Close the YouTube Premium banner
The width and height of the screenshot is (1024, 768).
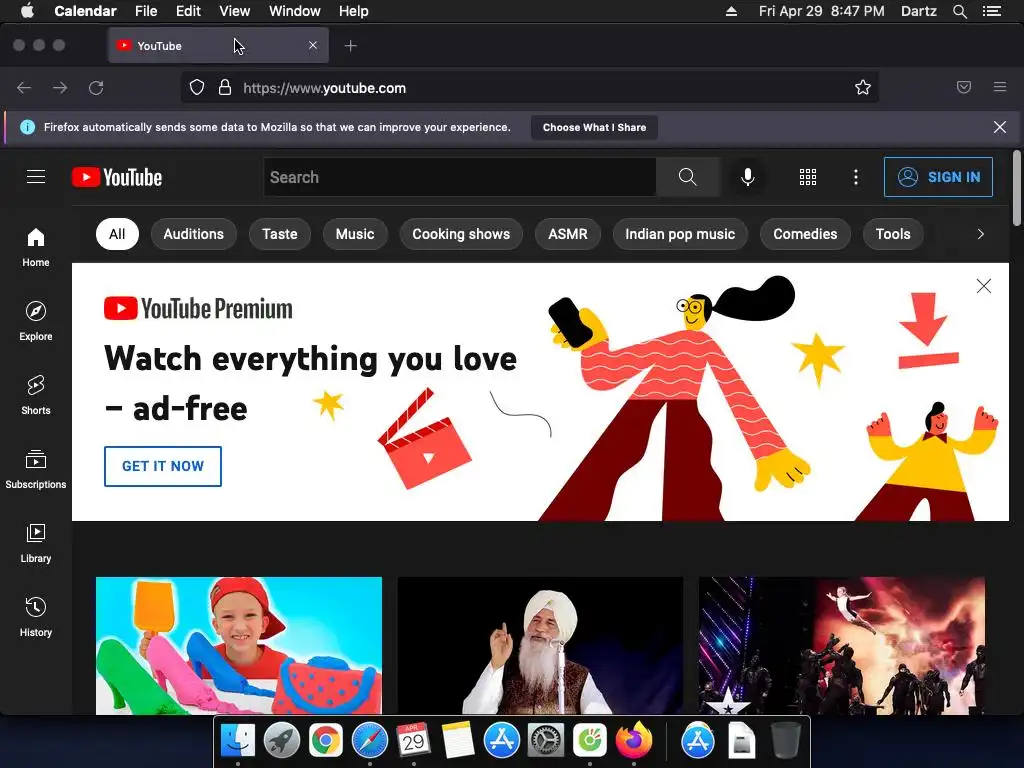click(984, 286)
